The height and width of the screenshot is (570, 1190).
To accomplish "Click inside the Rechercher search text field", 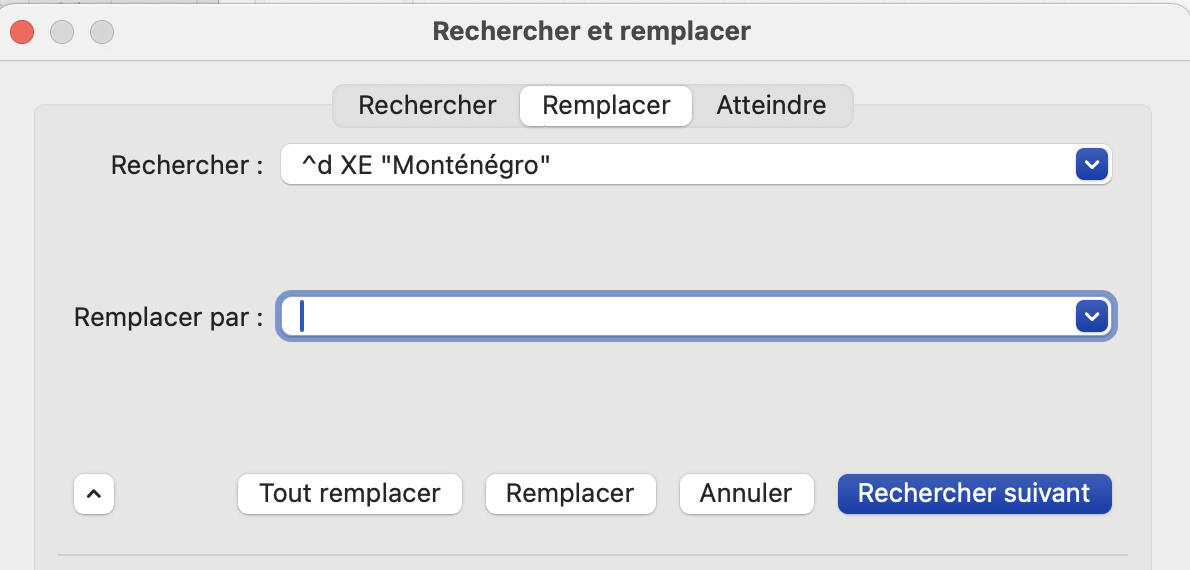I will click(800, 164).
